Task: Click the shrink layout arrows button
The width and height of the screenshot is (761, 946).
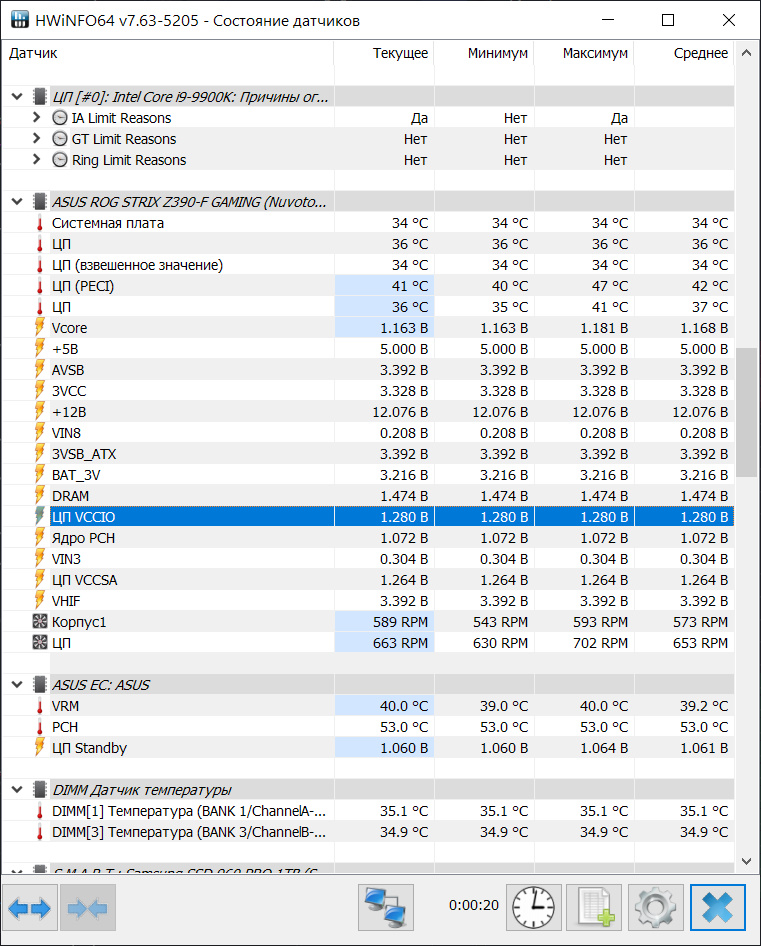Action: point(88,907)
